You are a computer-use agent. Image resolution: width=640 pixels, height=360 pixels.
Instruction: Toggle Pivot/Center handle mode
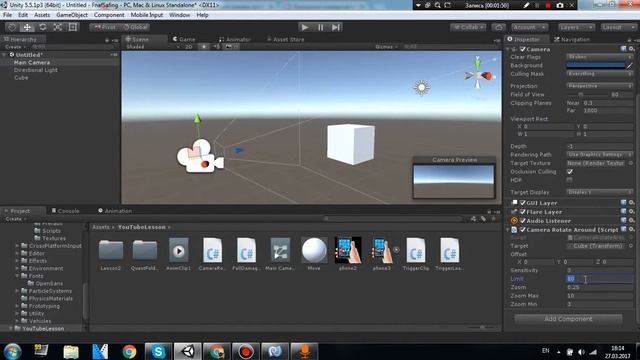coord(104,27)
